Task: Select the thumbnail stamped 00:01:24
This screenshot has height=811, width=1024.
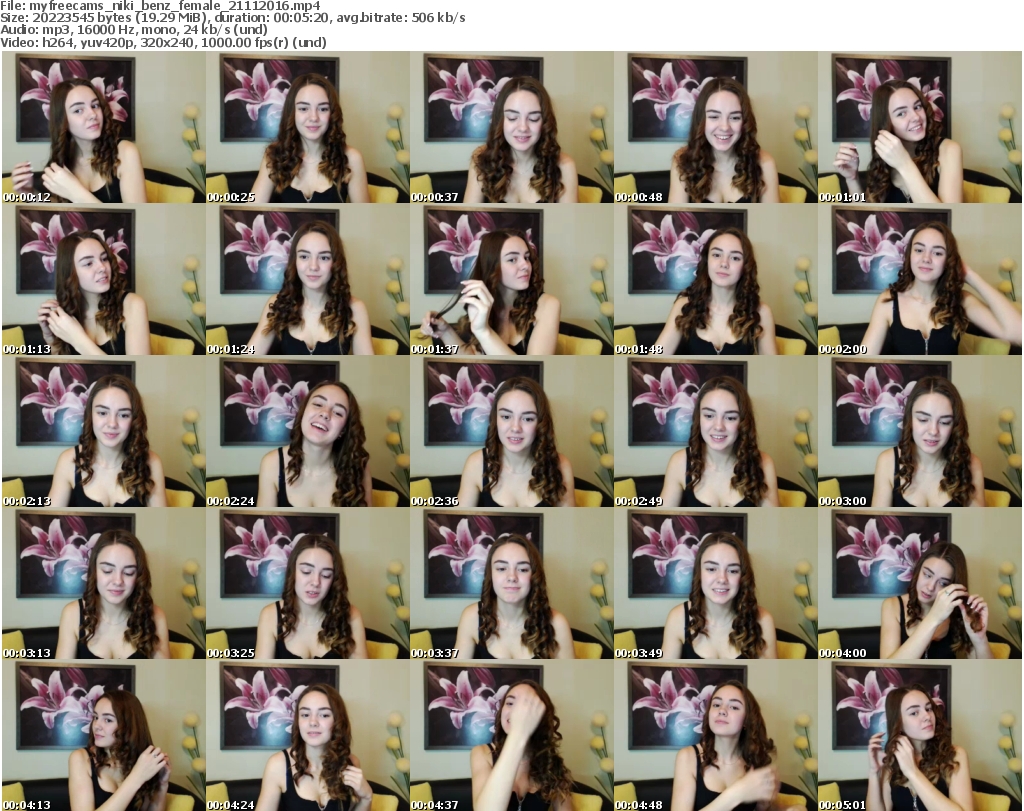Action: point(308,279)
